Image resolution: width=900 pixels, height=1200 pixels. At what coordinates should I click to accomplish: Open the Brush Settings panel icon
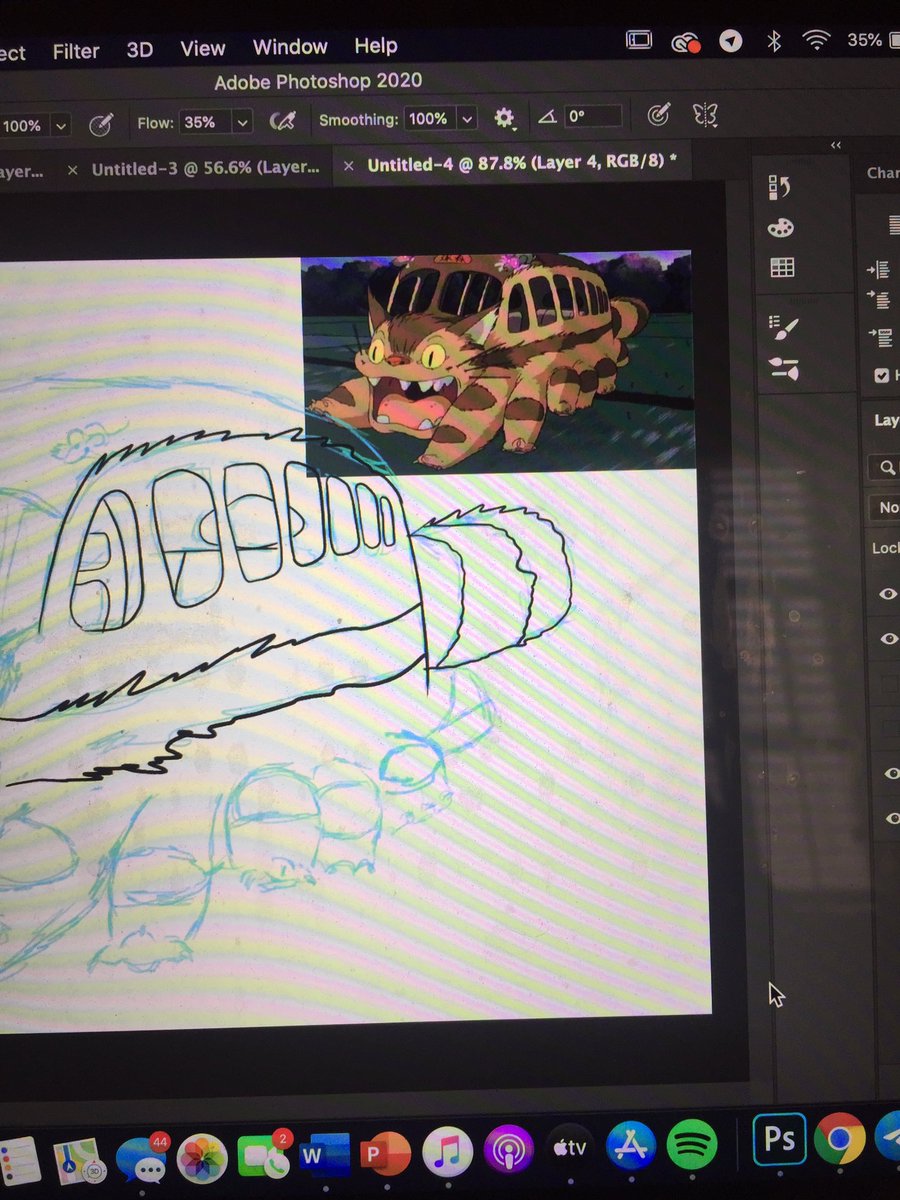(781, 325)
